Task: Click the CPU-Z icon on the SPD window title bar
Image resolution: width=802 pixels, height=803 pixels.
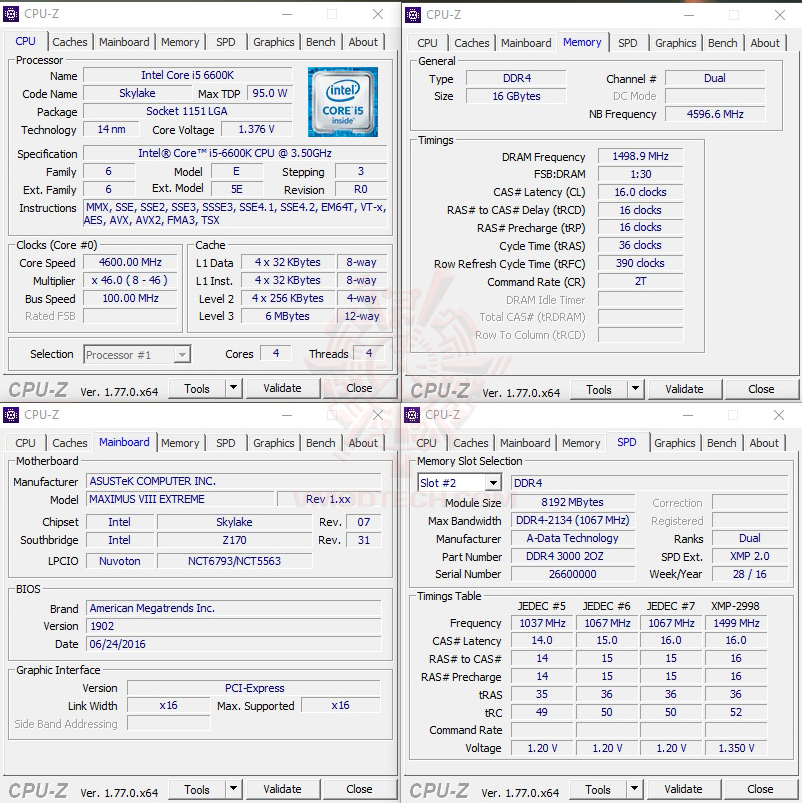Action: [x=412, y=415]
